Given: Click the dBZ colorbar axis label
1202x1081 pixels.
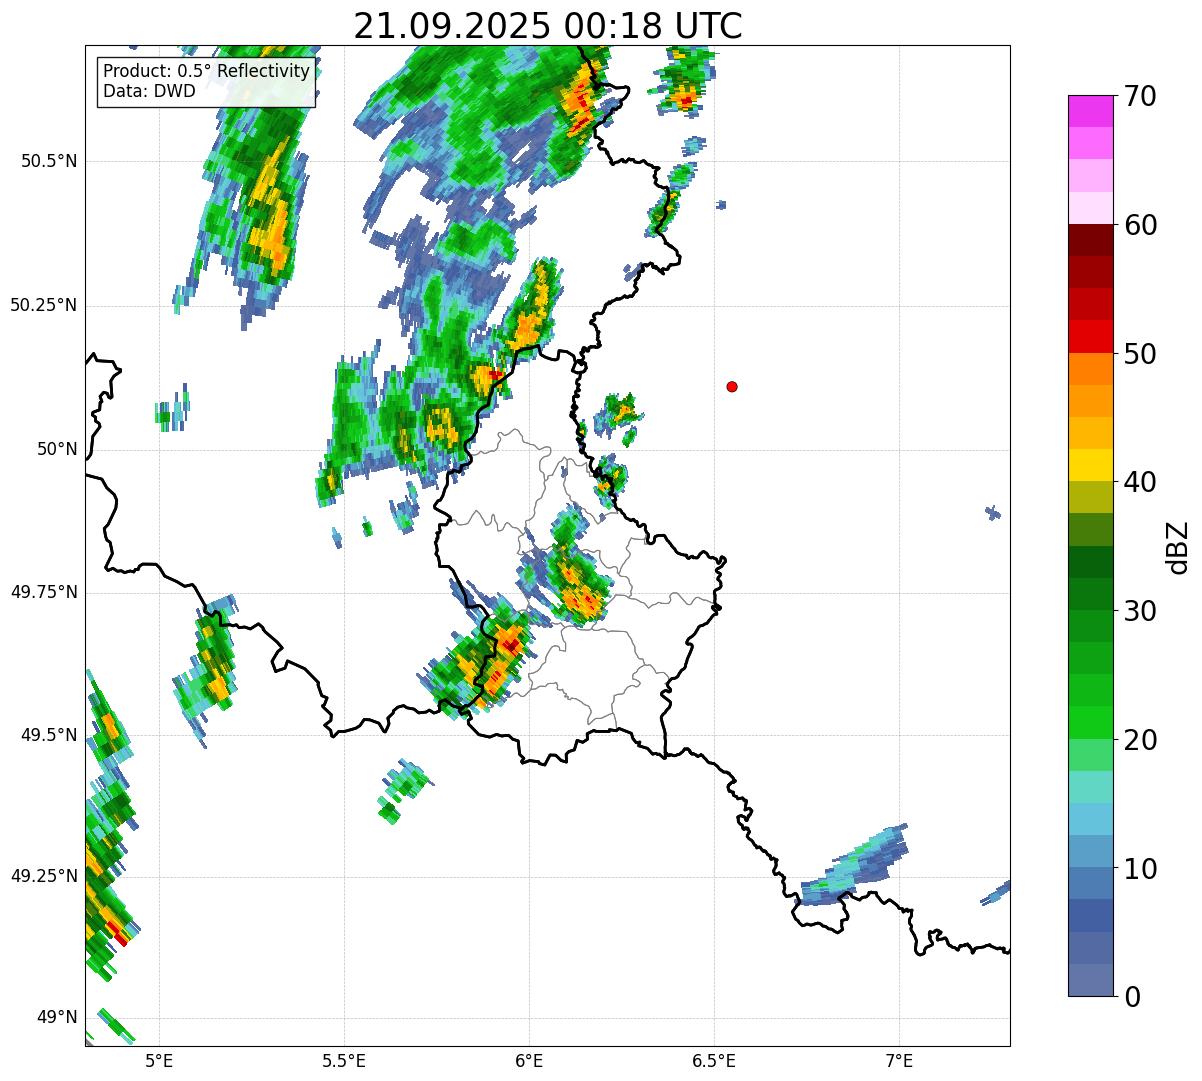Looking at the screenshot, I should coord(1178,546).
